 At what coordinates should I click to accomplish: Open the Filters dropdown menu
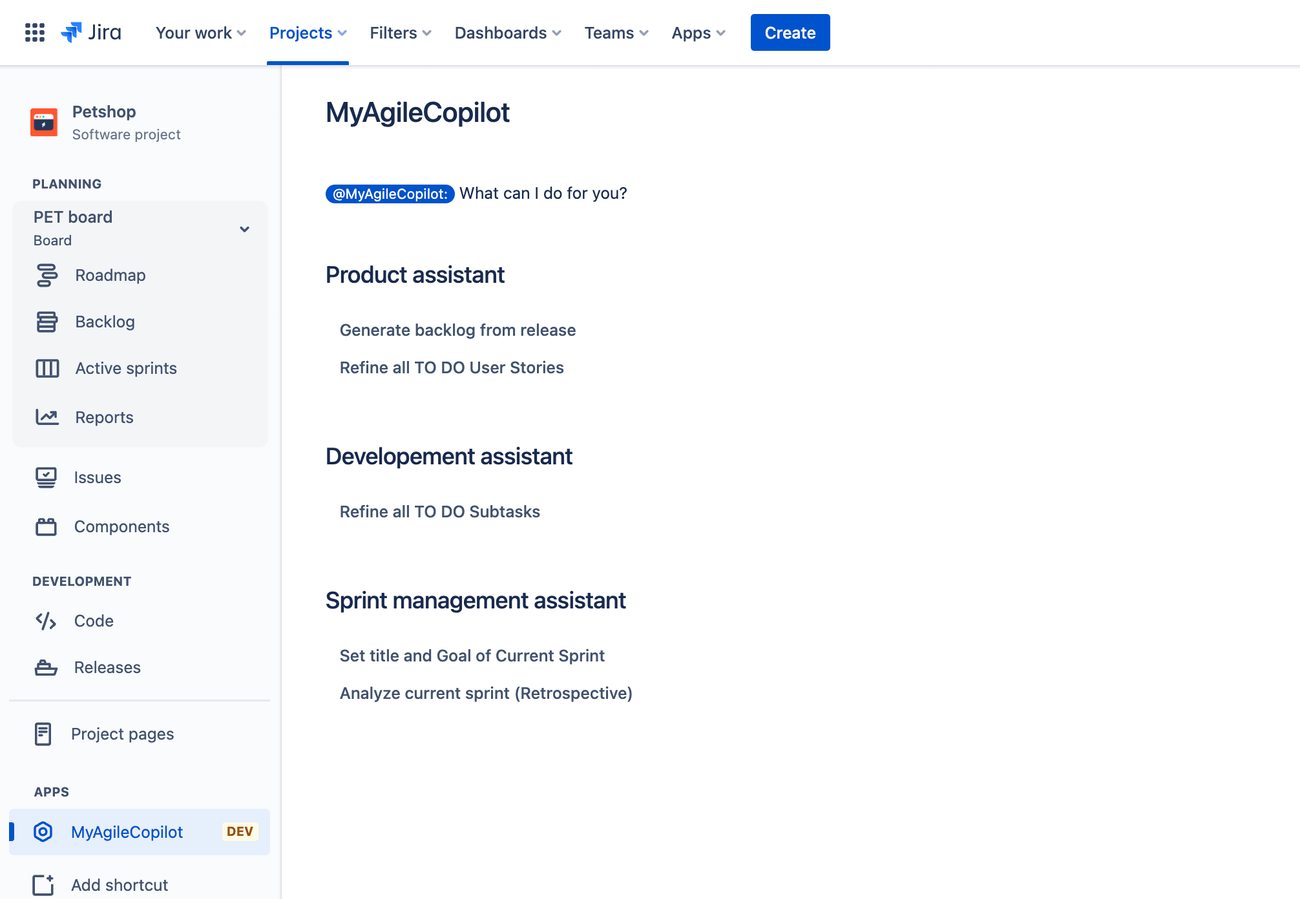pyautogui.click(x=401, y=33)
